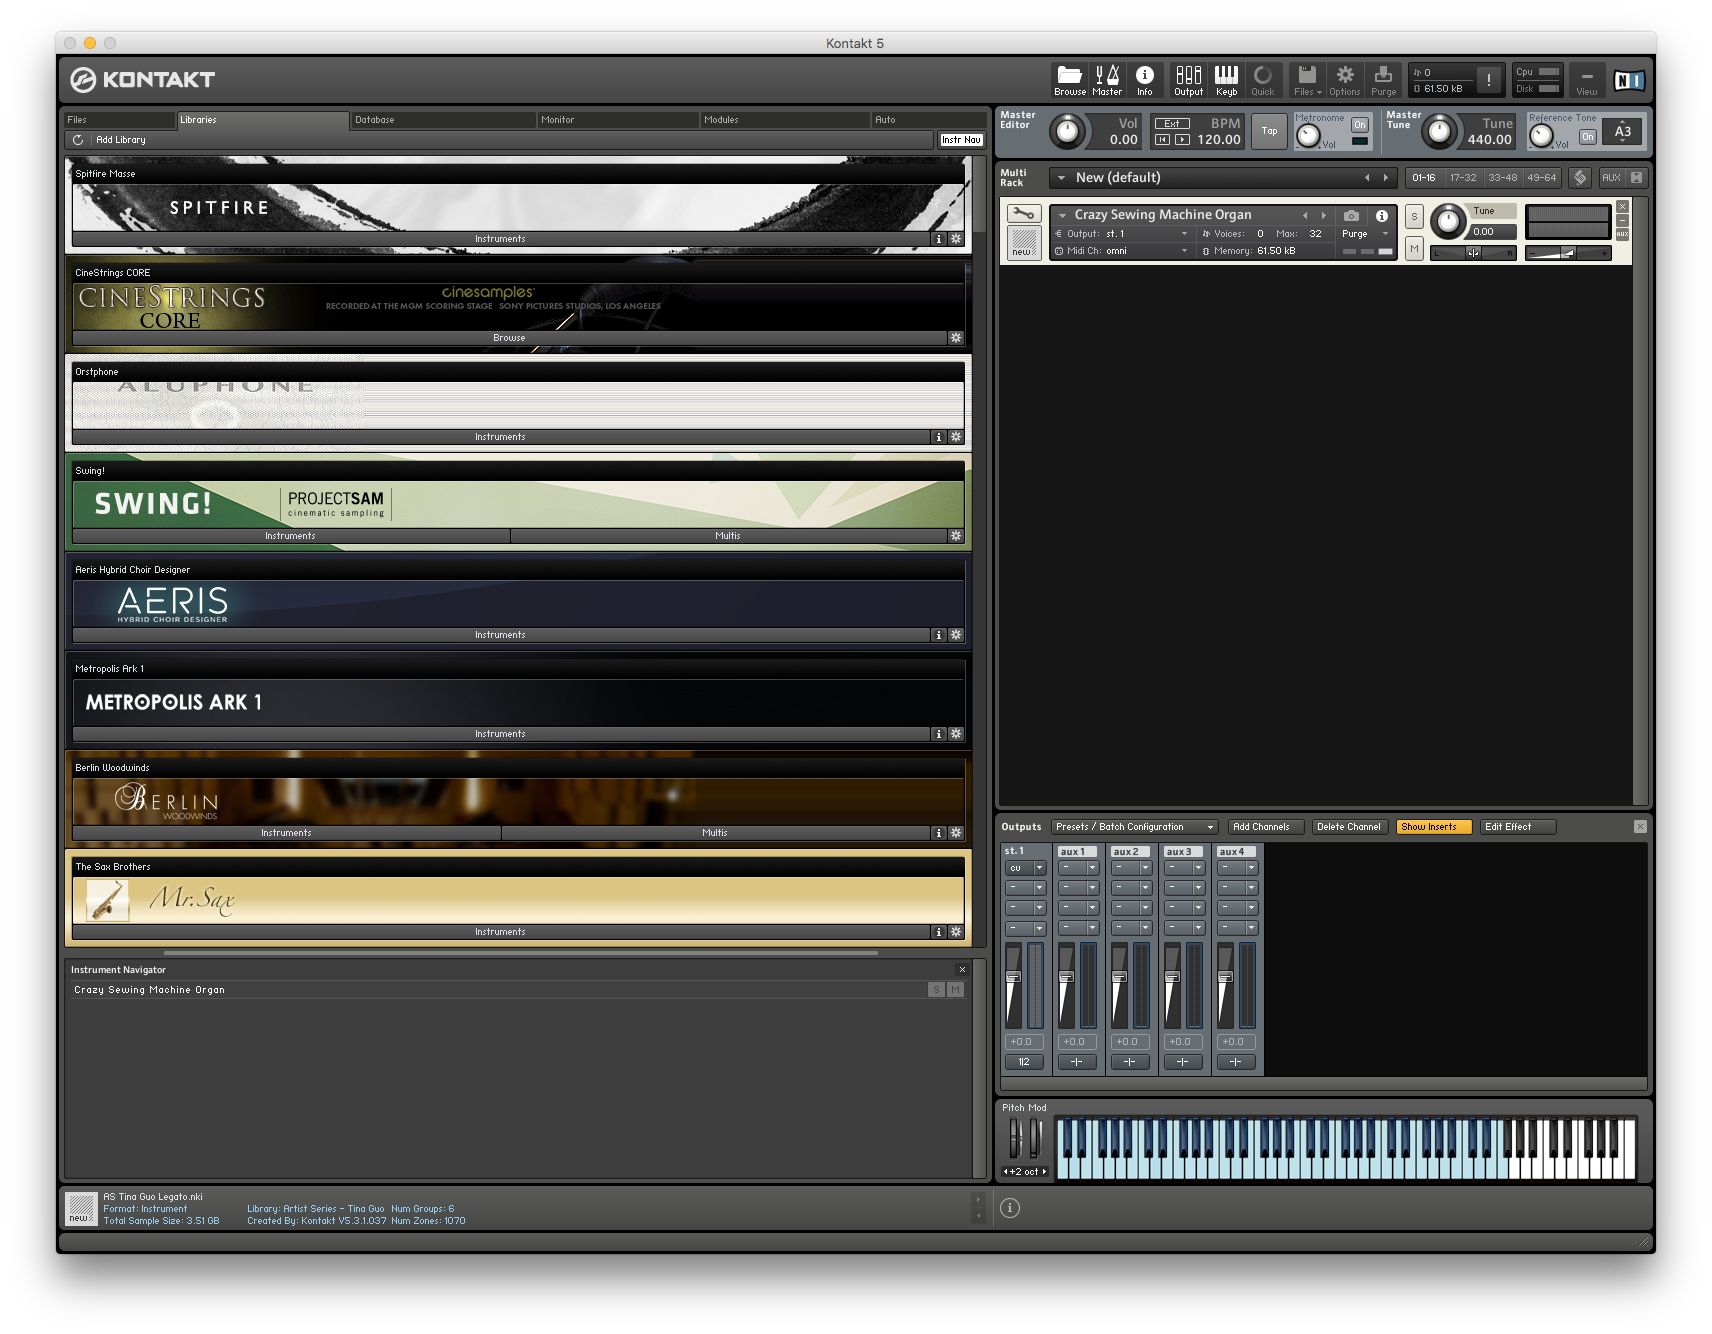
Task: Open the Files menu dropdown in toolbar
Action: pos(1307,79)
